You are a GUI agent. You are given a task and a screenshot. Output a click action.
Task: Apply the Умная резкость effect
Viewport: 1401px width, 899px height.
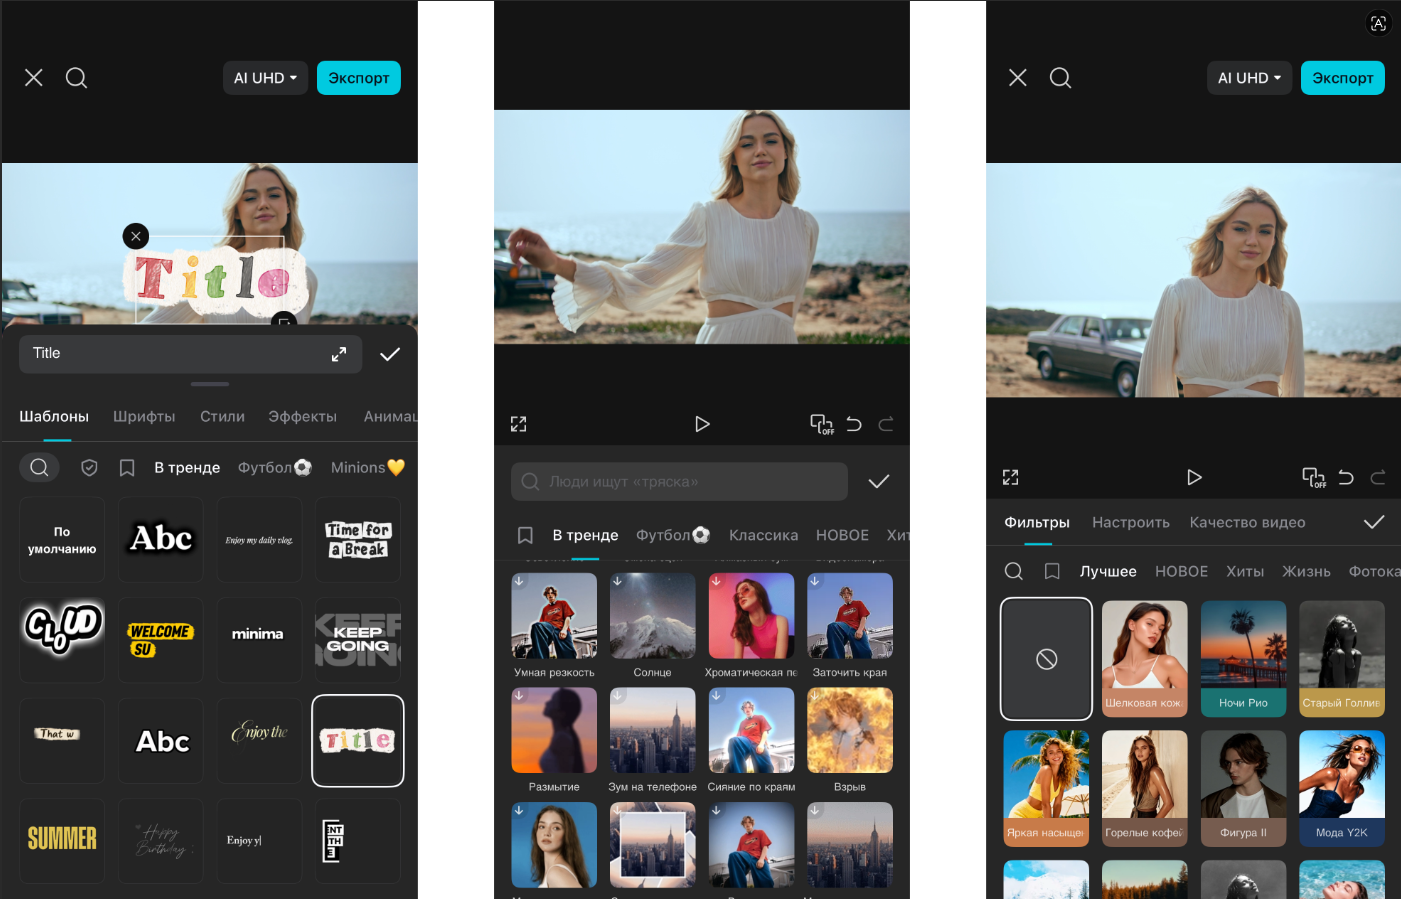554,626
